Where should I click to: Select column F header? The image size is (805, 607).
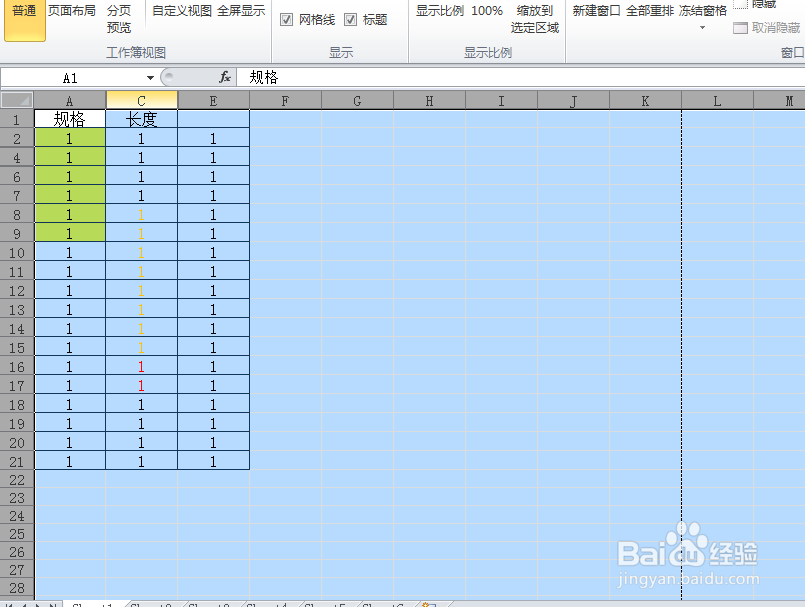point(285,101)
